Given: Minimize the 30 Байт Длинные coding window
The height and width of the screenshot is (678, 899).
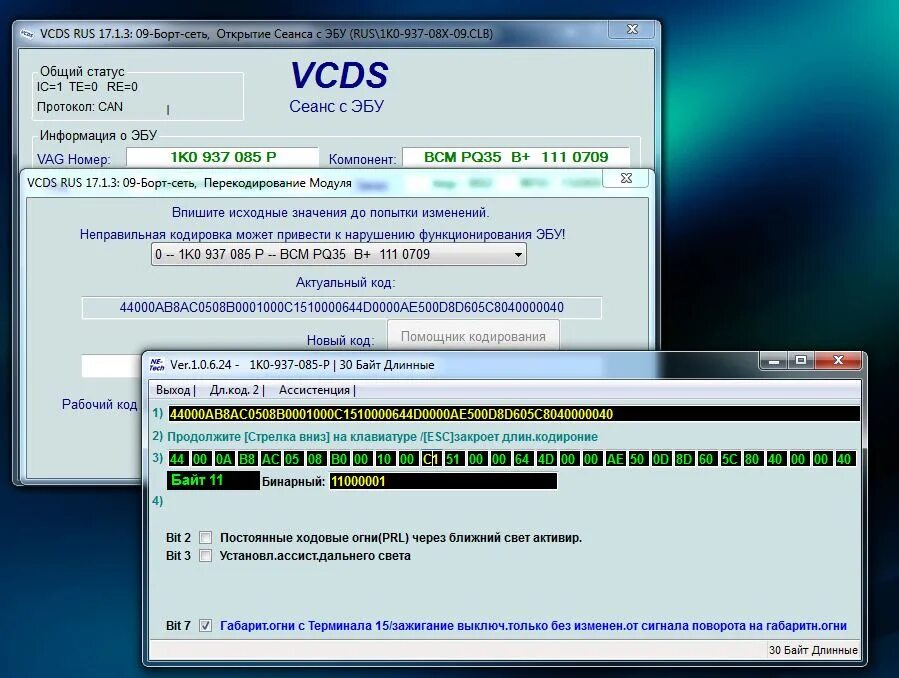Looking at the screenshot, I should [774, 360].
